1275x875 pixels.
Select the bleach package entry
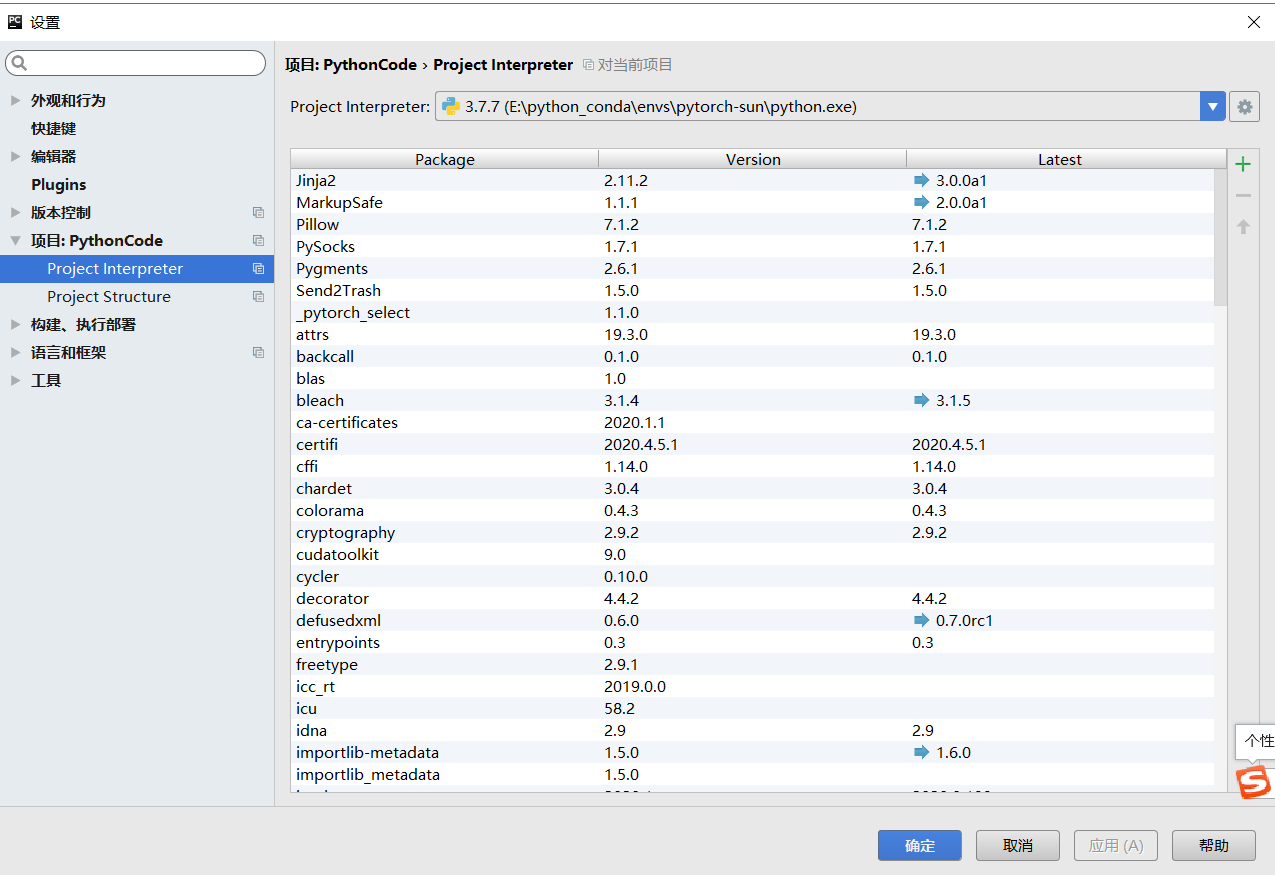point(320,400)
